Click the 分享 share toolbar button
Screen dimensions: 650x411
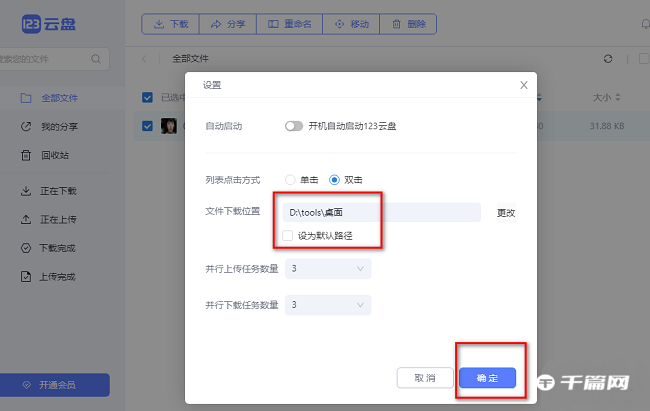coord(227,23)
